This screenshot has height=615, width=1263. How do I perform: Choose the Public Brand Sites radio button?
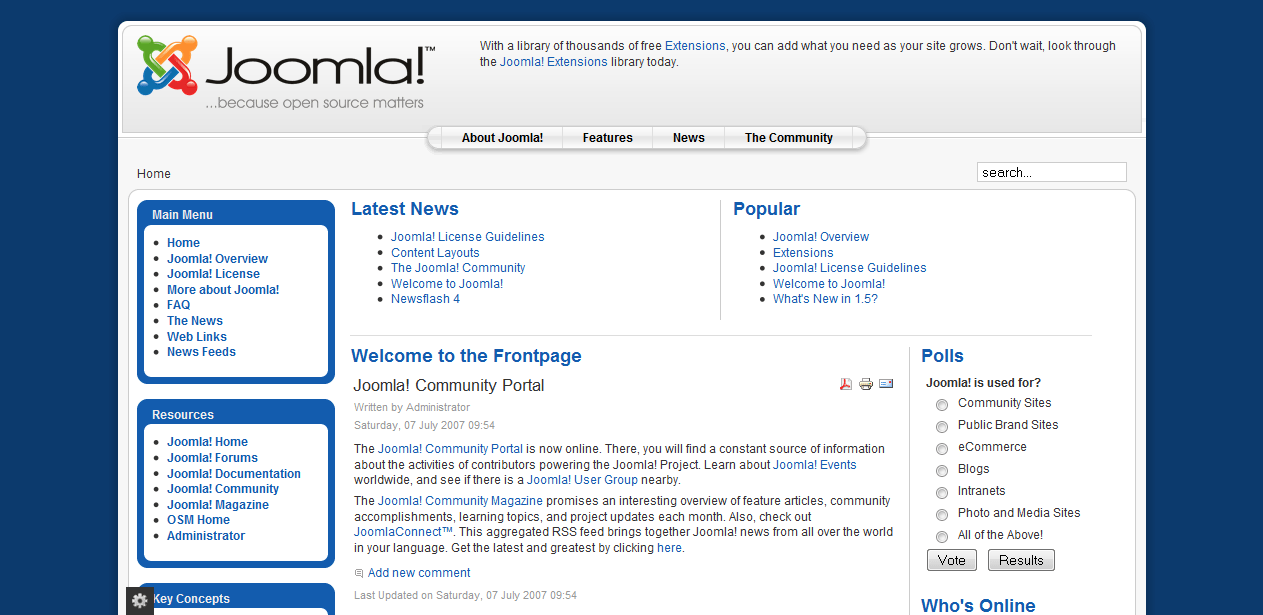[x=942, y=427]
